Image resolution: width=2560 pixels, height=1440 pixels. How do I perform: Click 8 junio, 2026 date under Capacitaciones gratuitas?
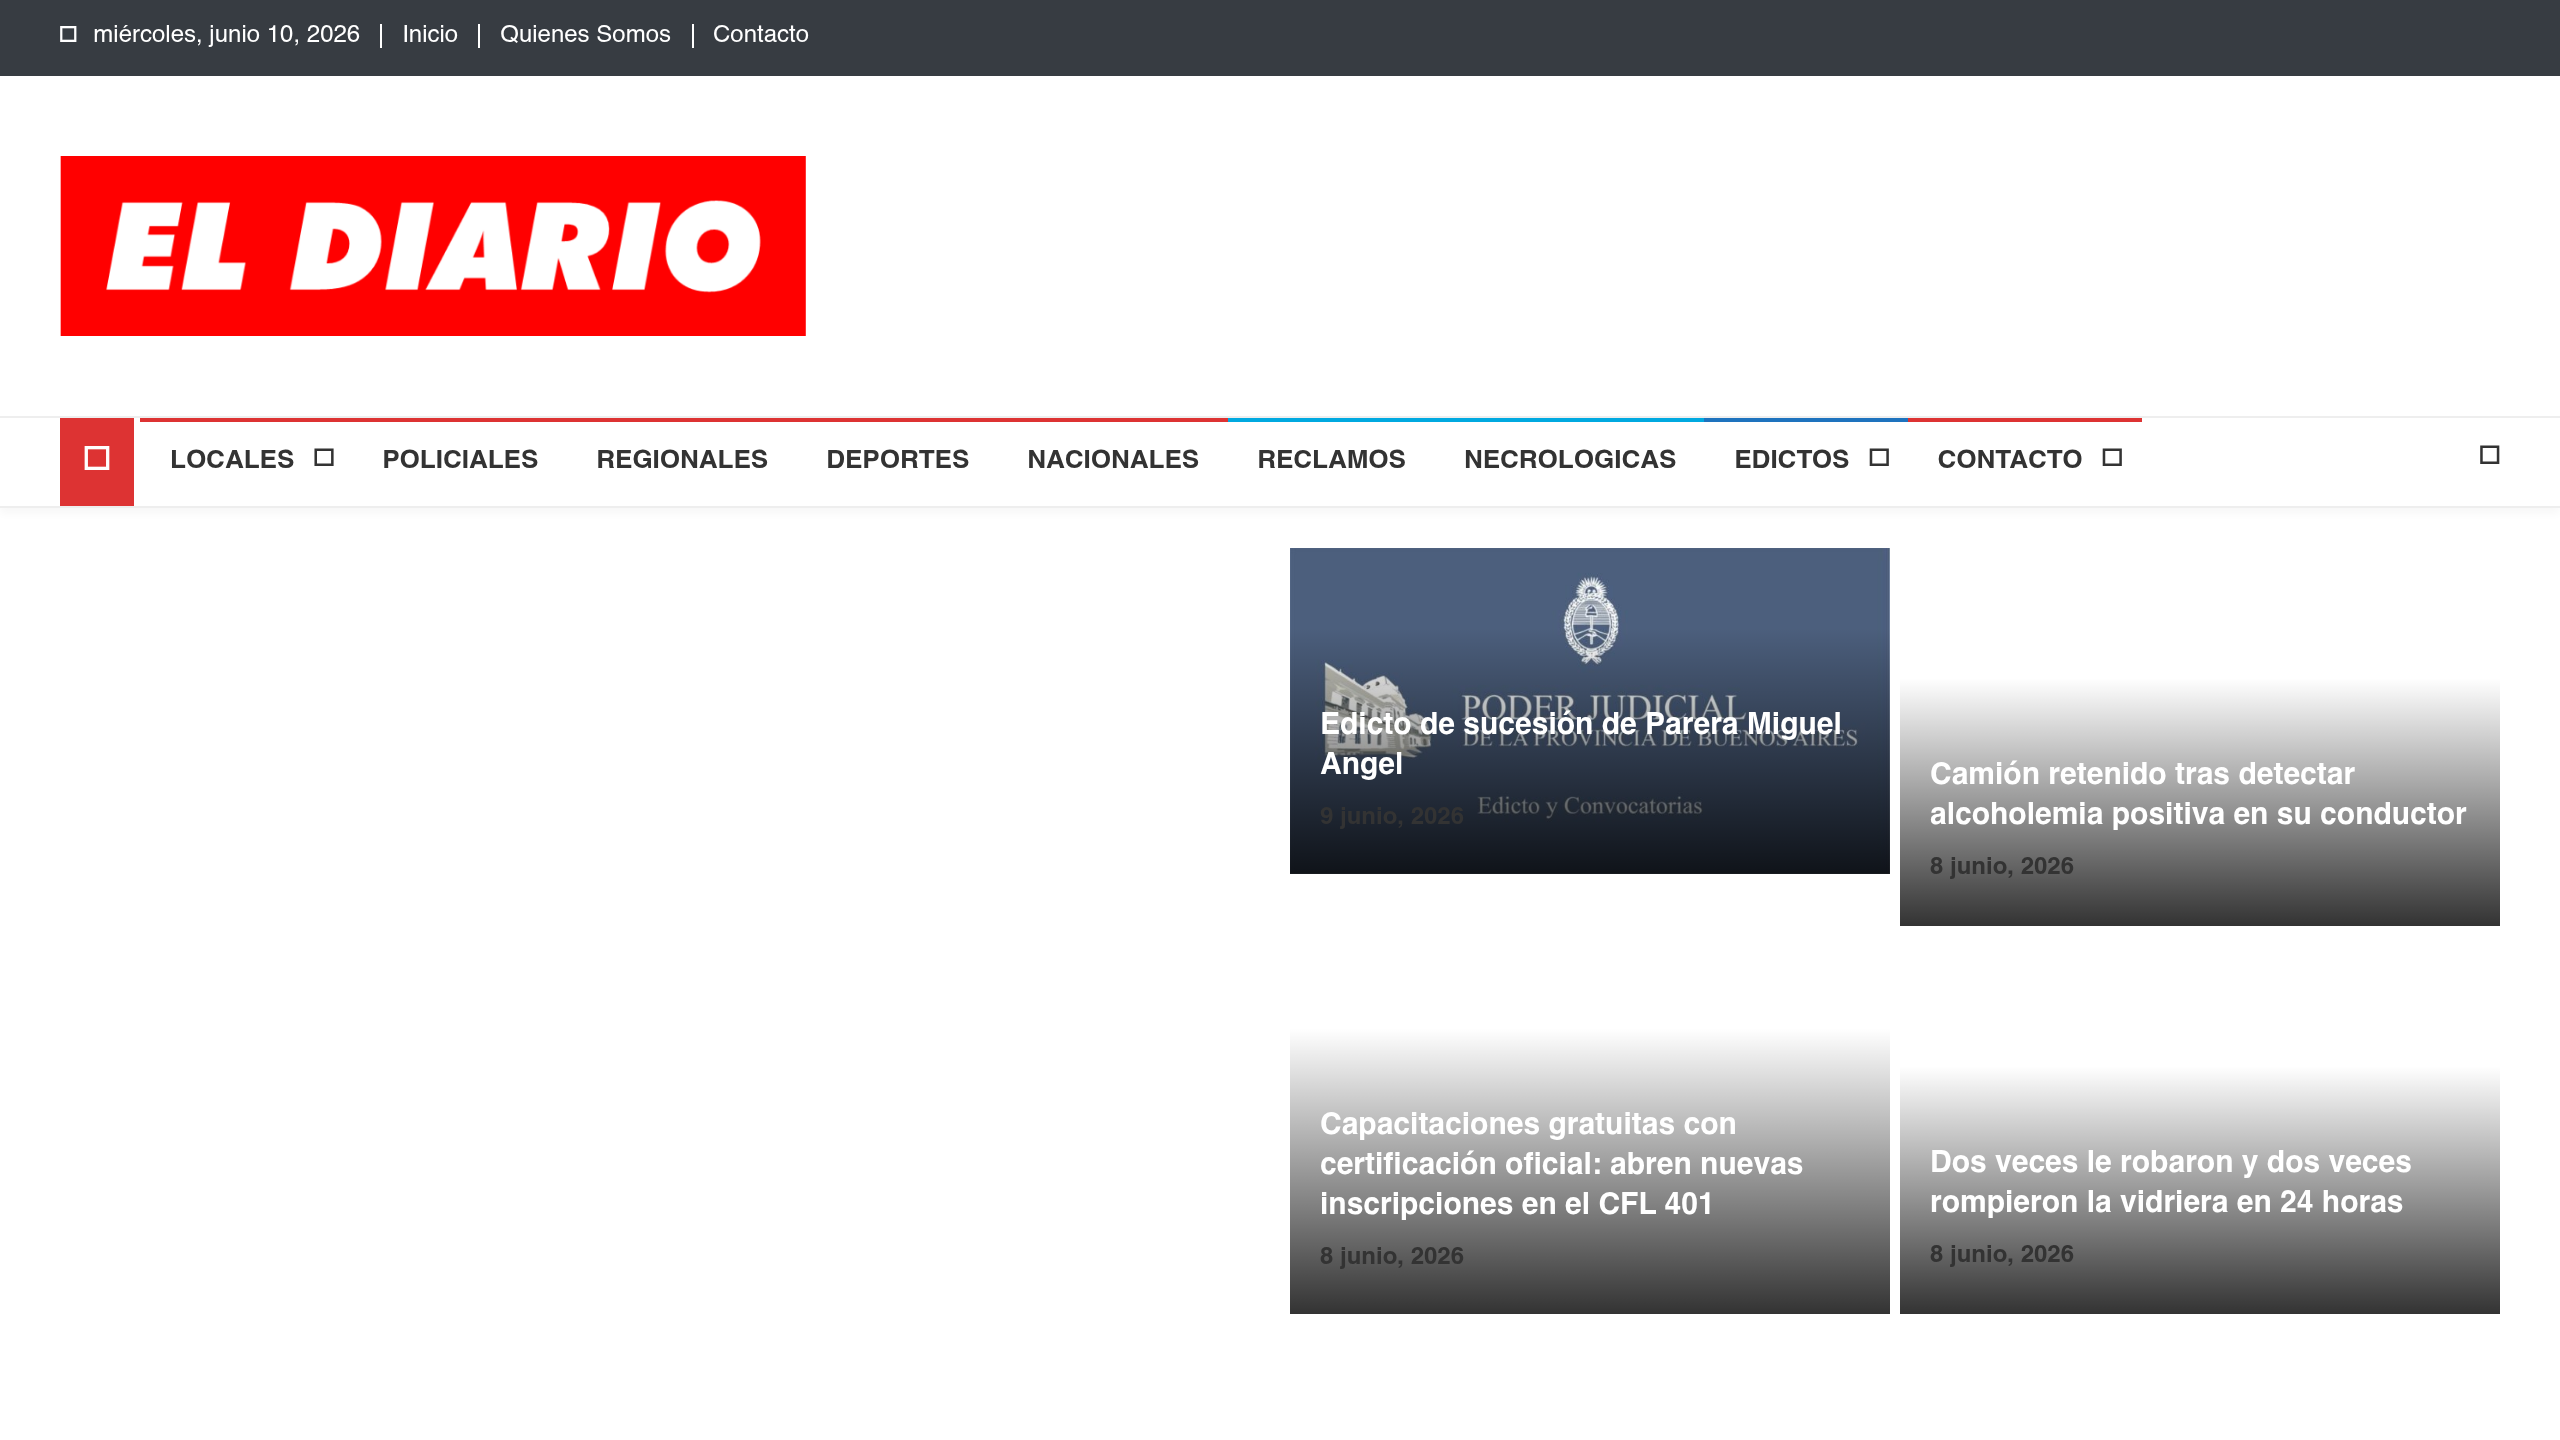(1391, 1256)
